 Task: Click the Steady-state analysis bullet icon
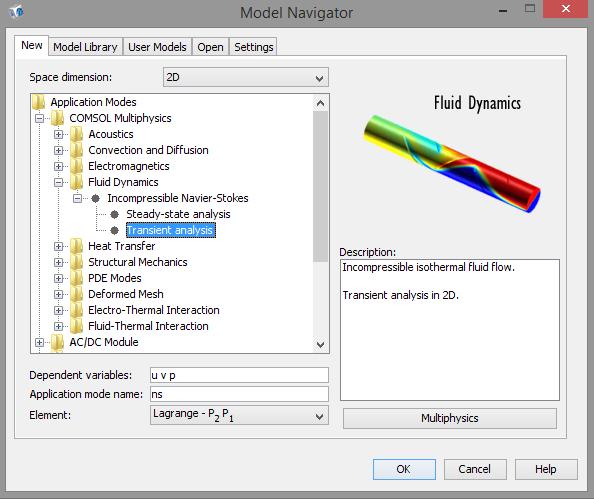[114, 214]
